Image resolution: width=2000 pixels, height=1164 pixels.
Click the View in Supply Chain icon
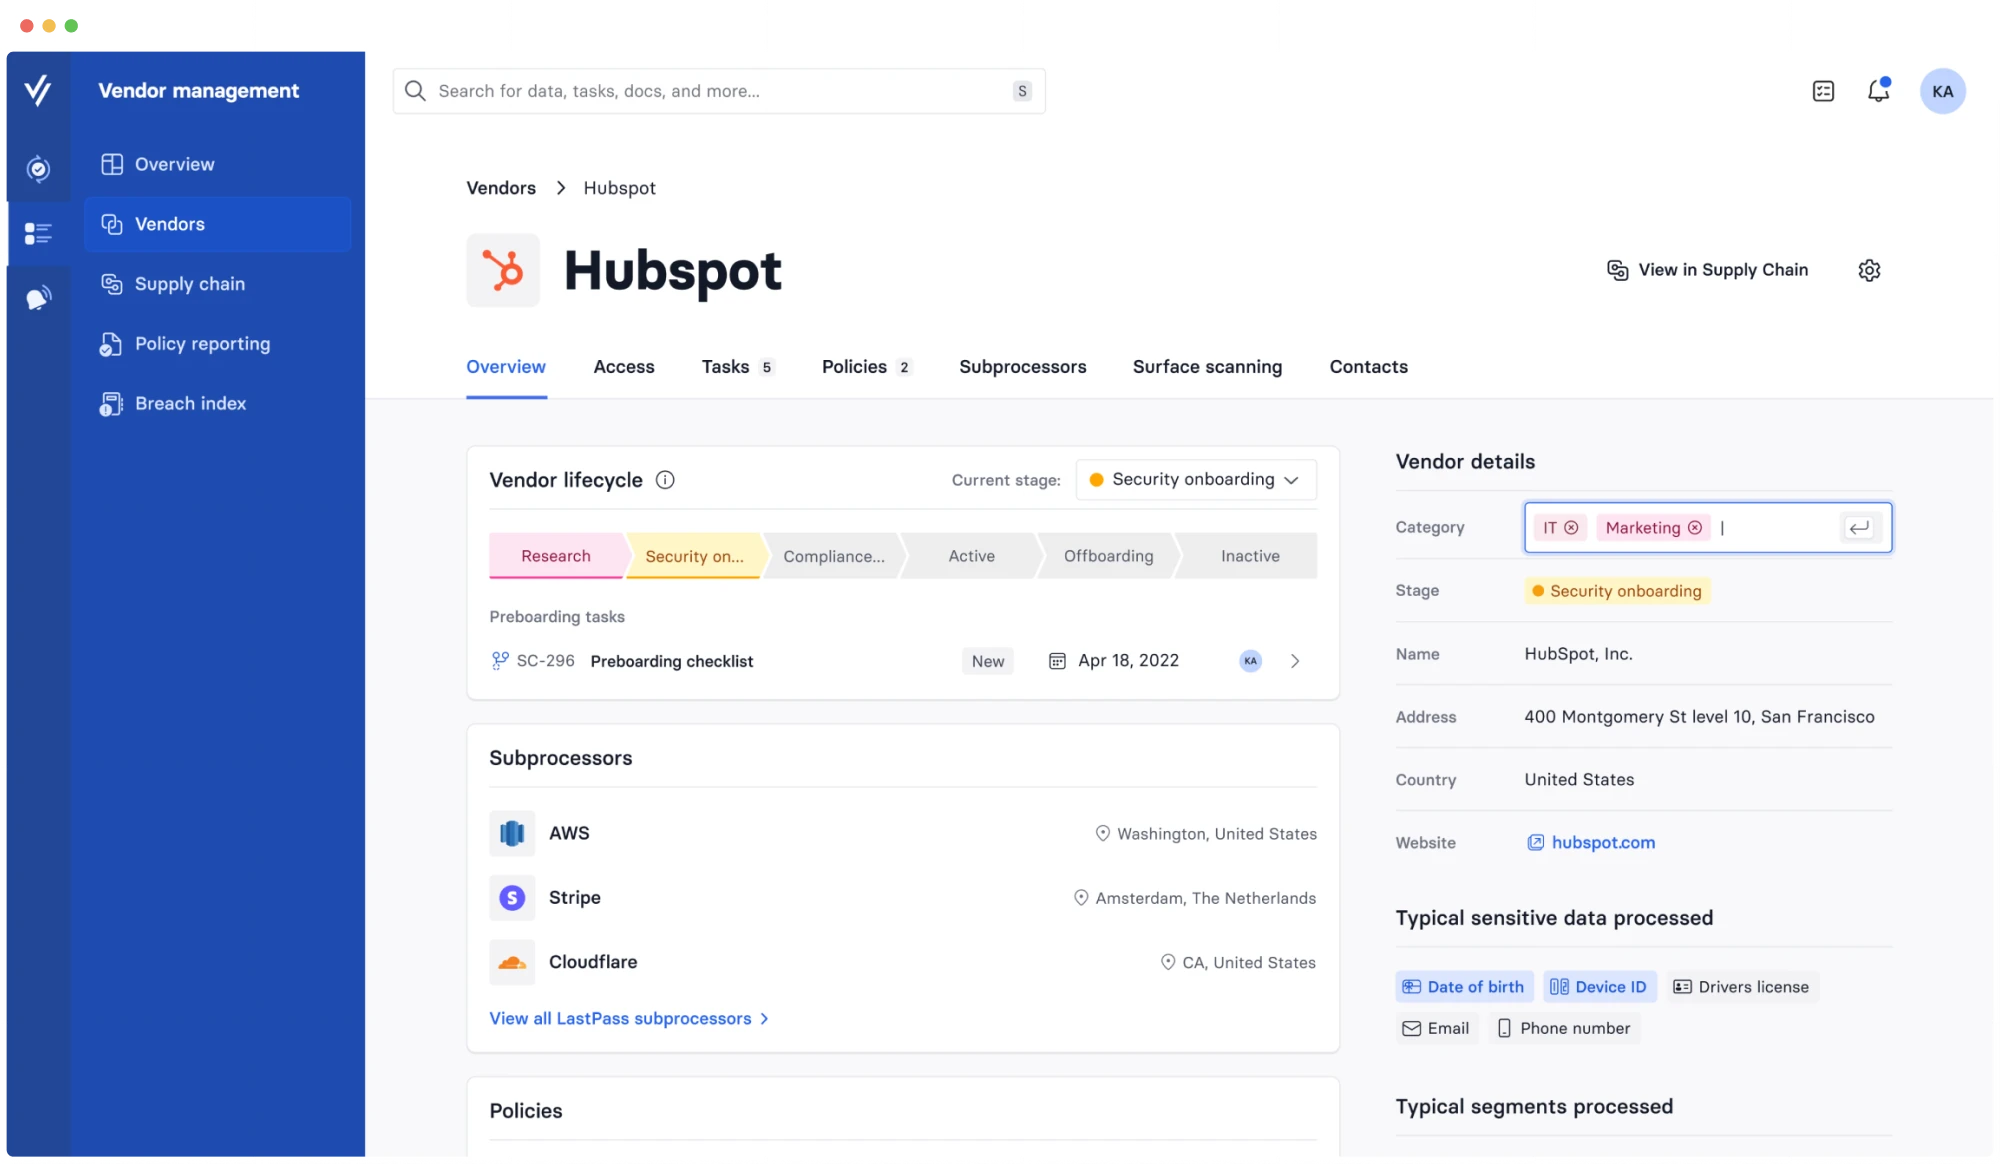1616,270
